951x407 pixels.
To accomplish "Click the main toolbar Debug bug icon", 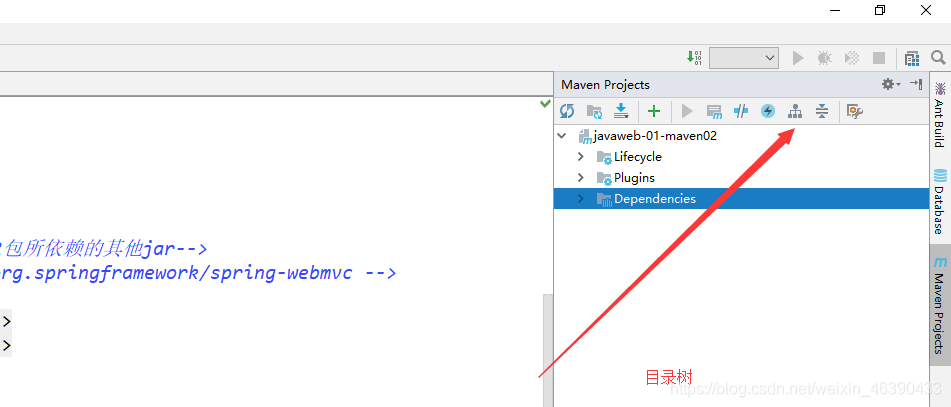I will tap(824, 58).
